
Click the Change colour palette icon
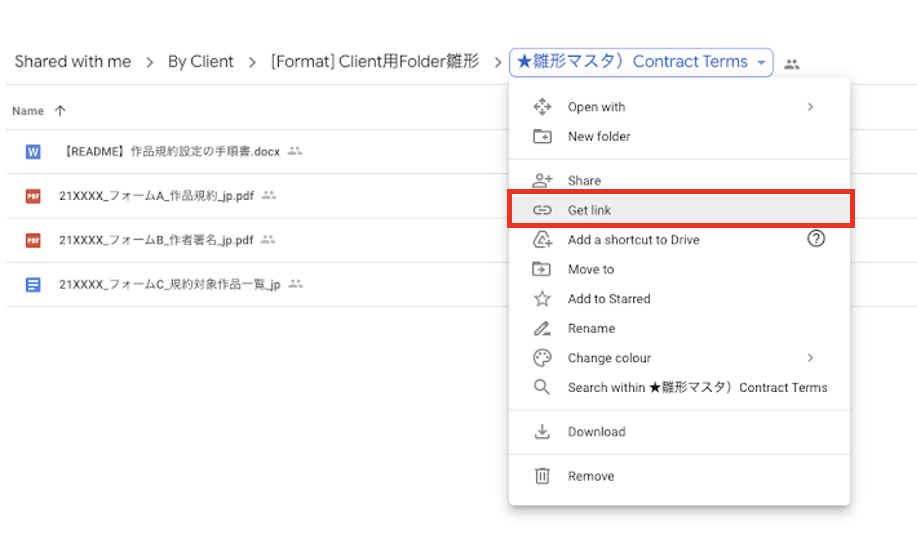point(542,358)
